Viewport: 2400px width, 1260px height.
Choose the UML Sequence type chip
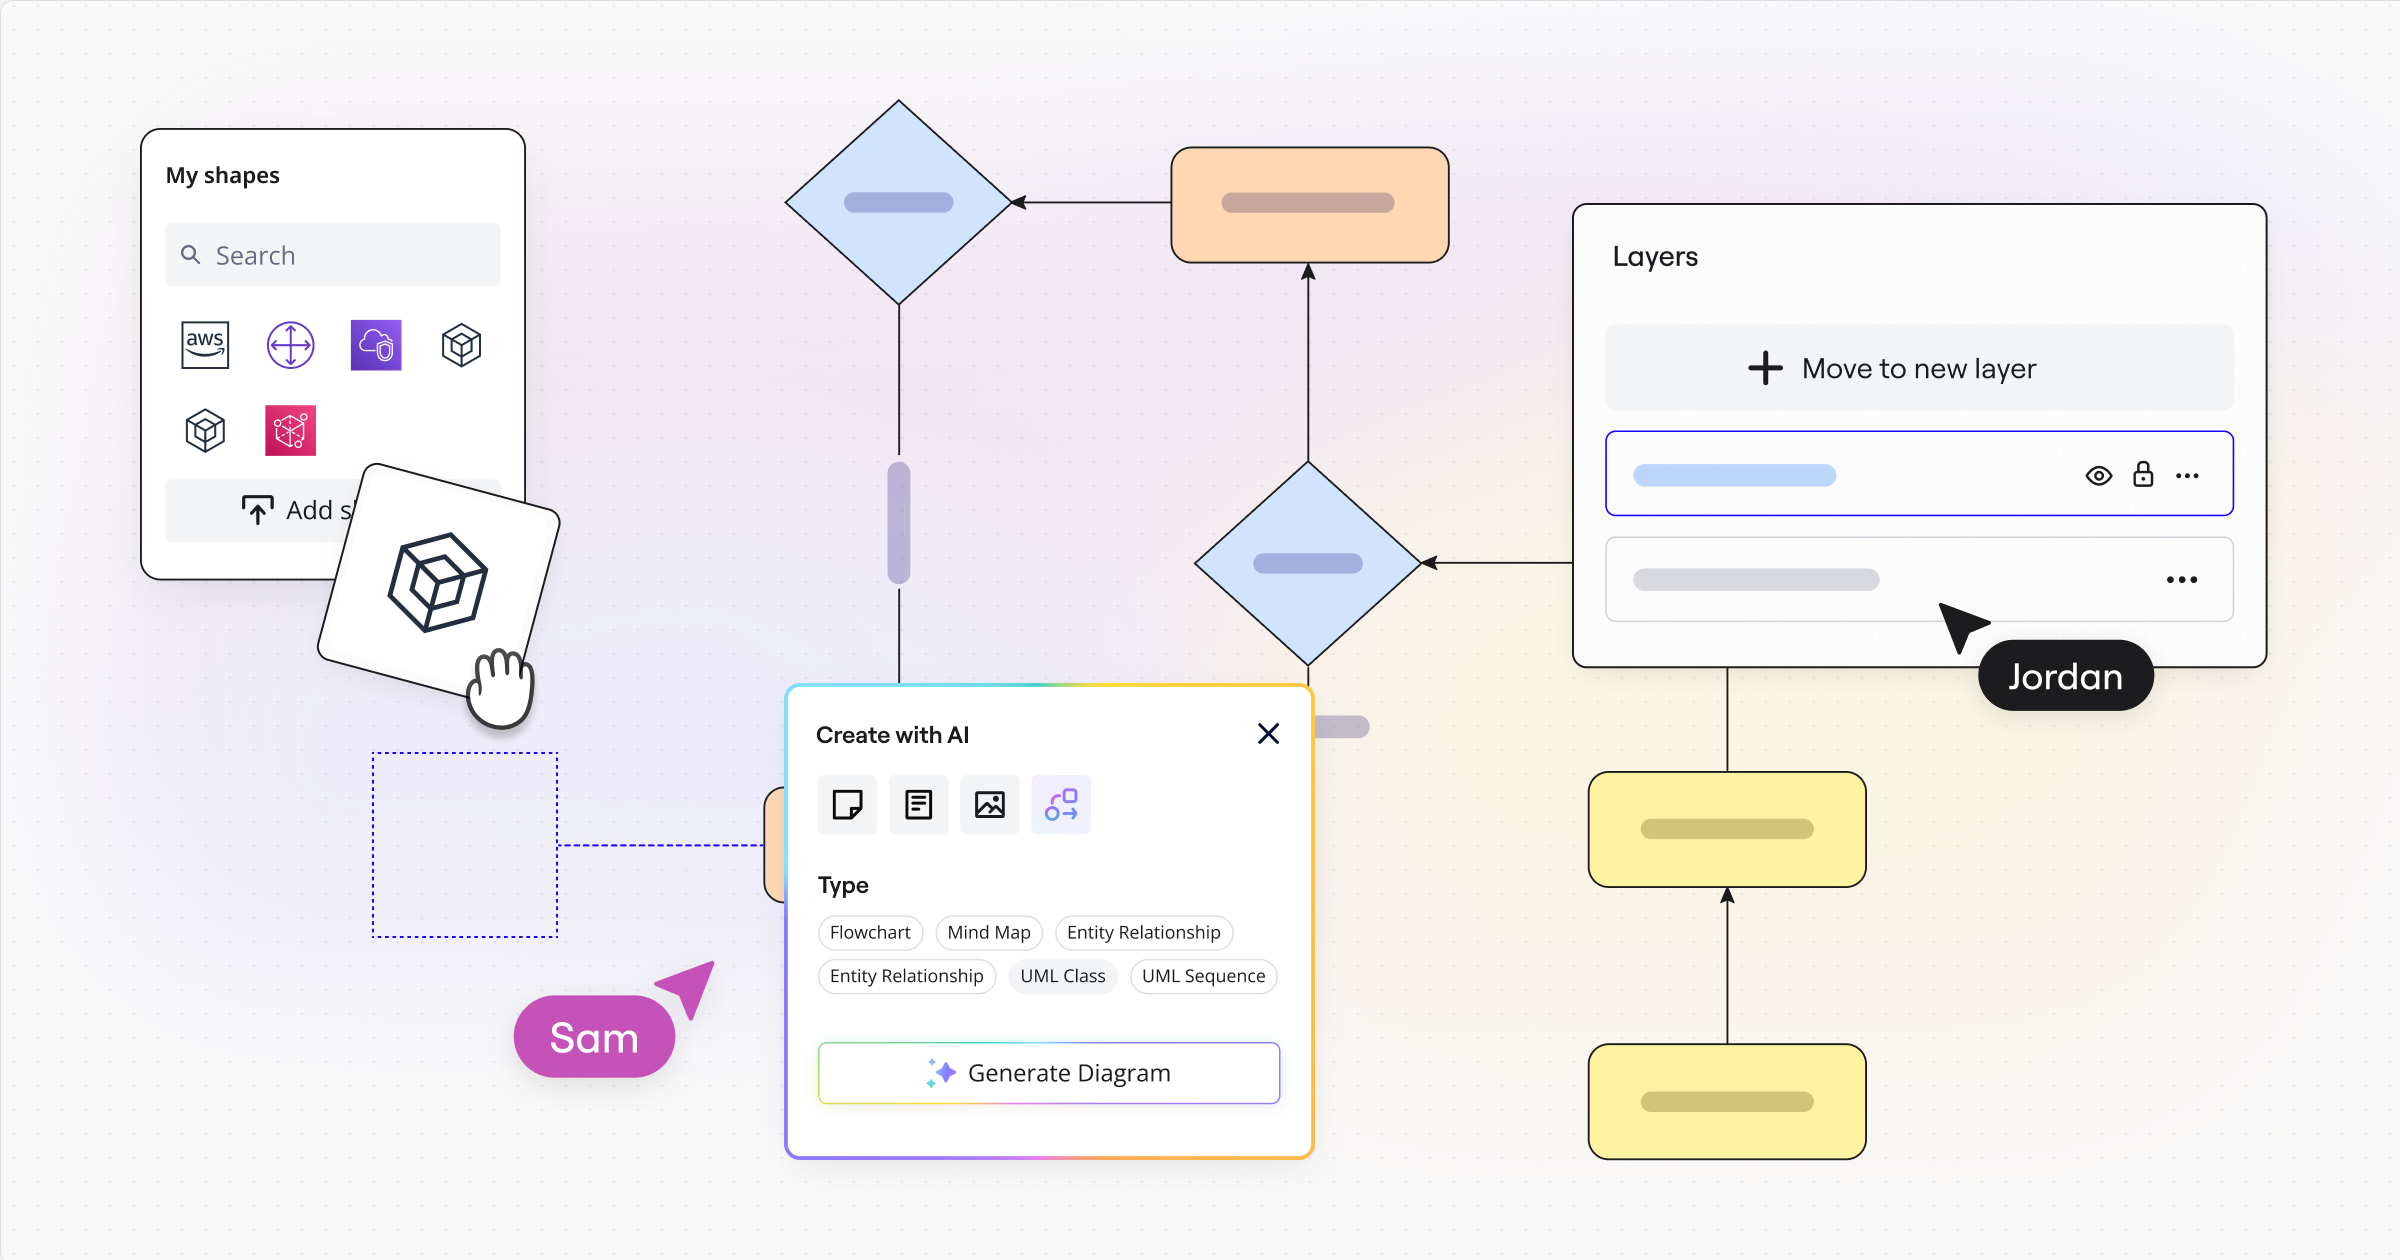tap(1203, 977)
